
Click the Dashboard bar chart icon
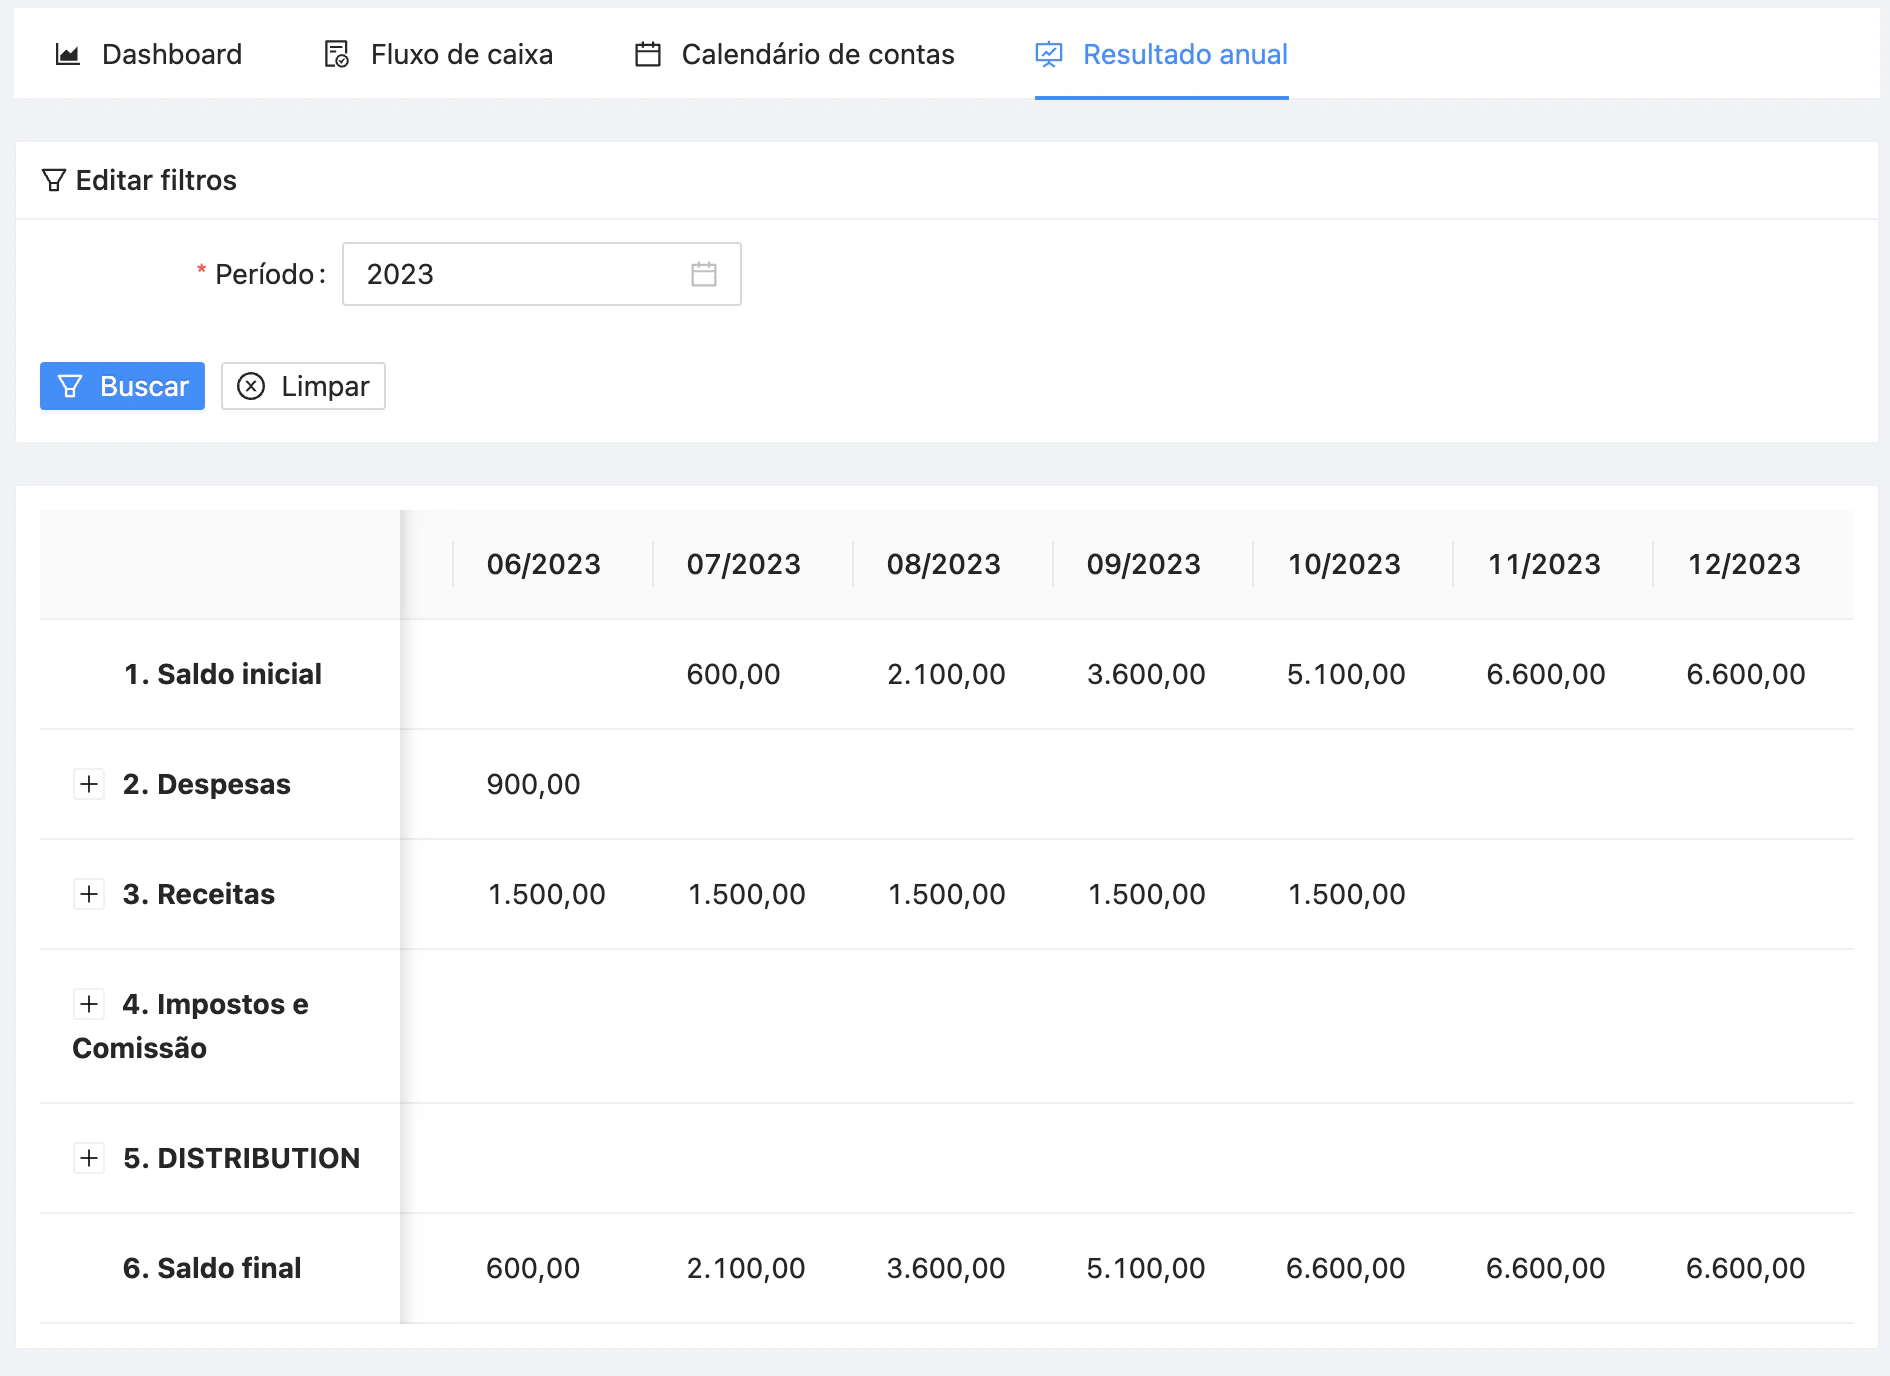[66, 55]
